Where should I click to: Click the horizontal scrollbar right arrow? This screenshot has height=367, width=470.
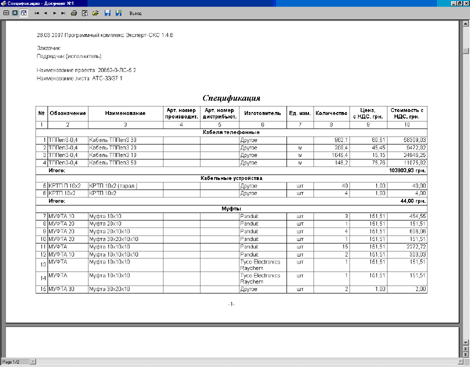[461, 362]
